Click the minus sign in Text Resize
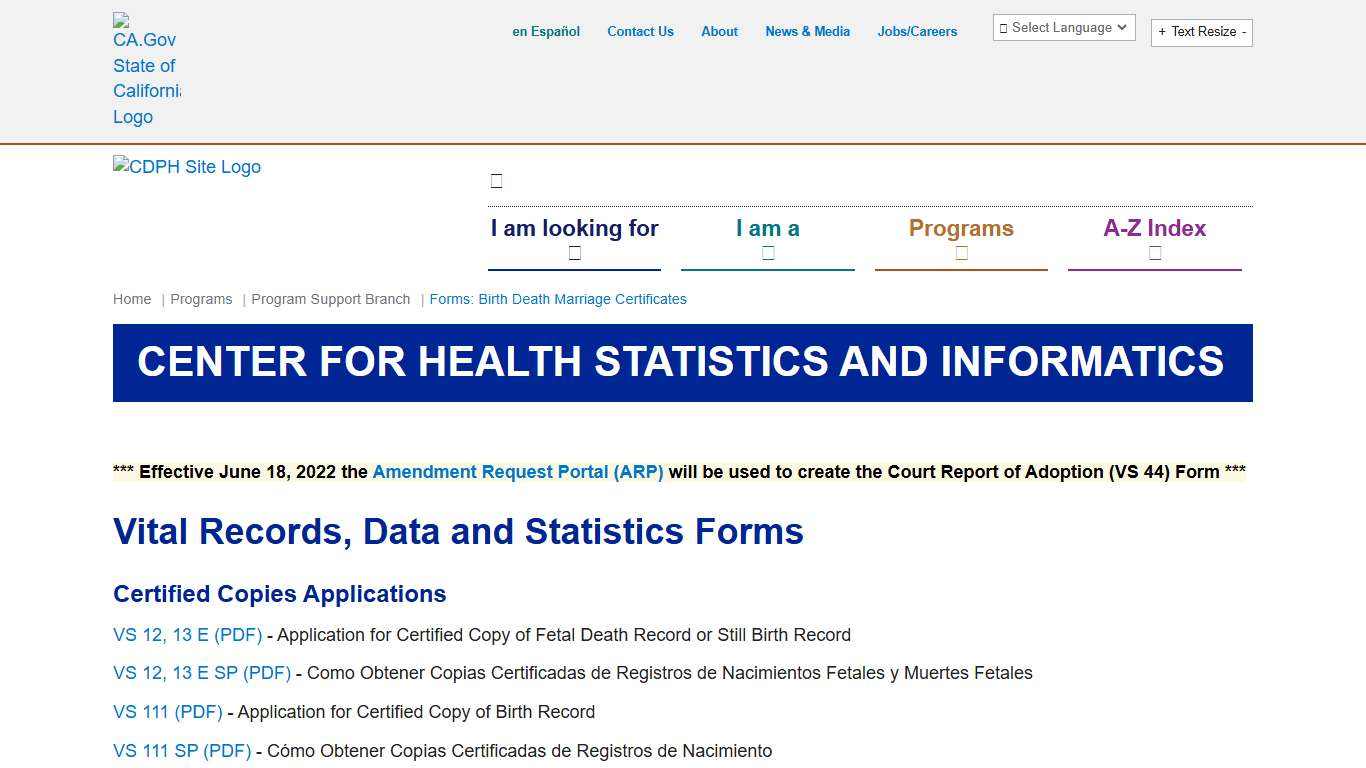 coord(1244,32)
